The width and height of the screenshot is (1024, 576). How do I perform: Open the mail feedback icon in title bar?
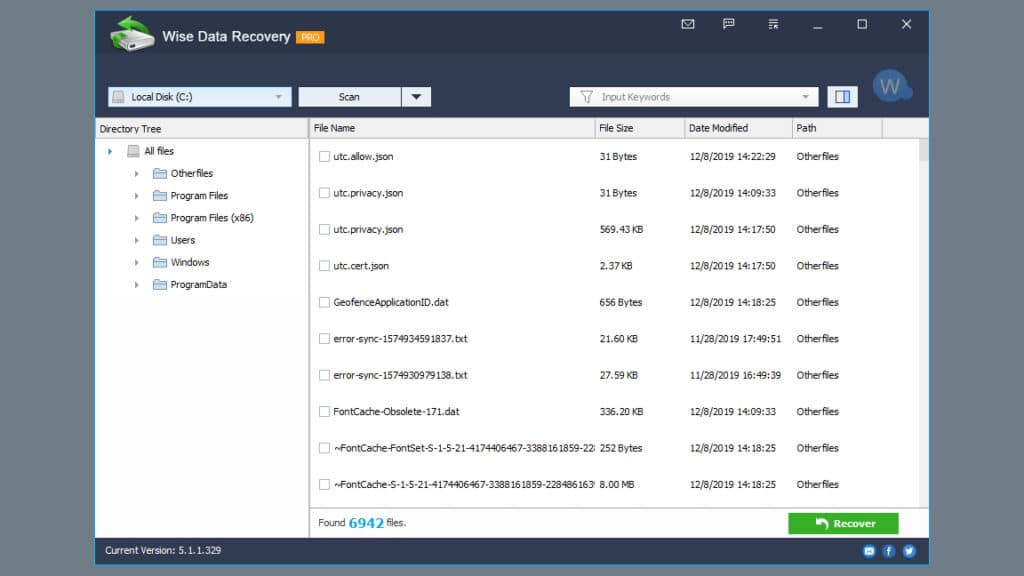687,24
